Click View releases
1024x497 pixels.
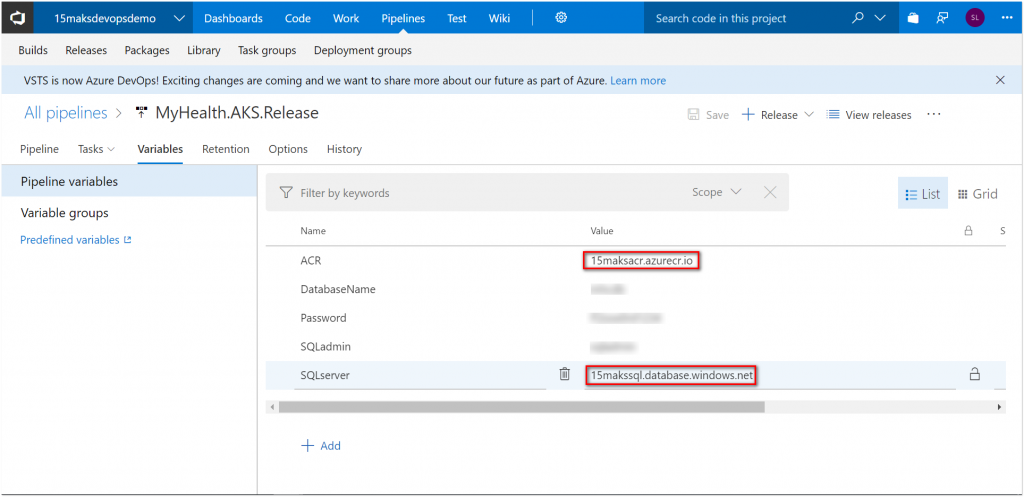(x=869, y=115)
